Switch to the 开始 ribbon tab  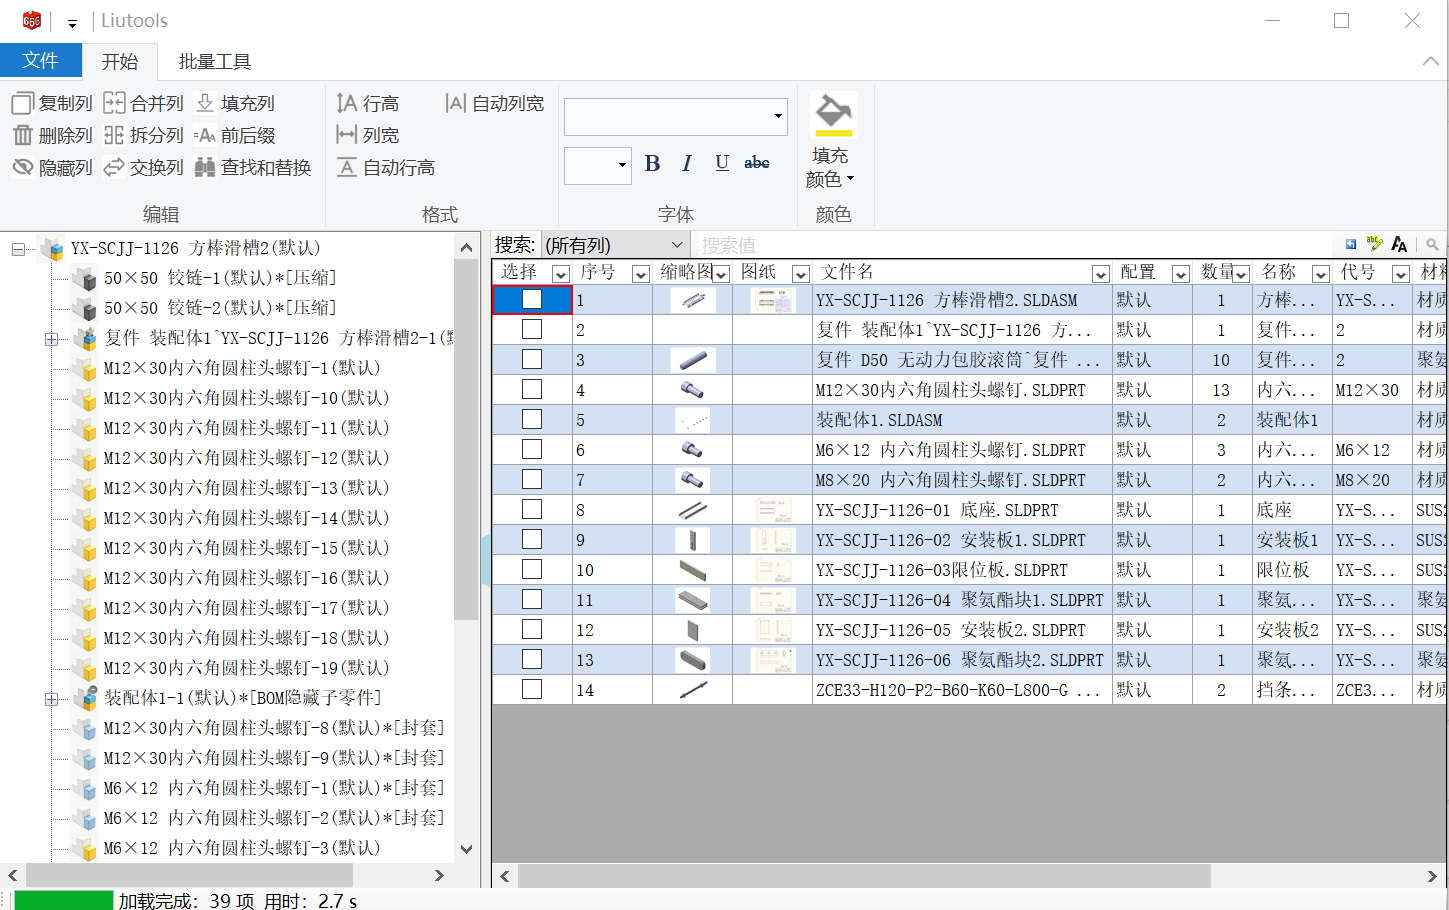pyautogui.click(x=120, y=62)
